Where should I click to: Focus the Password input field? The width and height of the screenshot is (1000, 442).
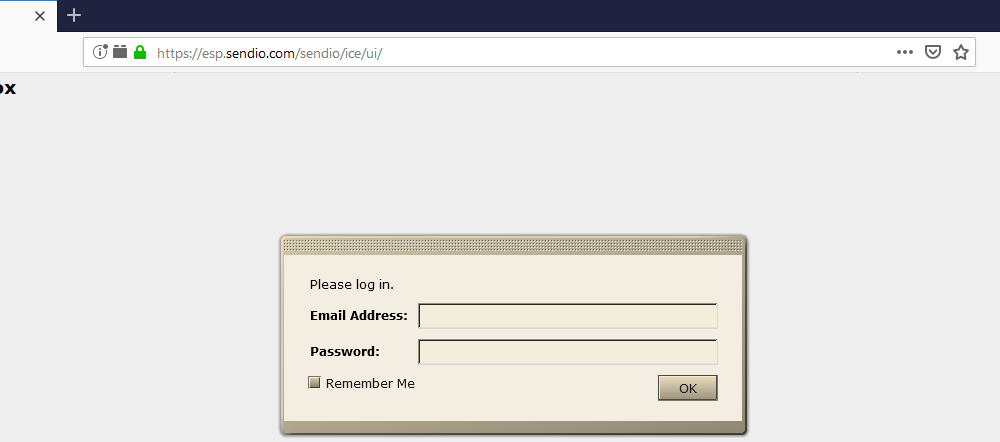coord(568,351)
